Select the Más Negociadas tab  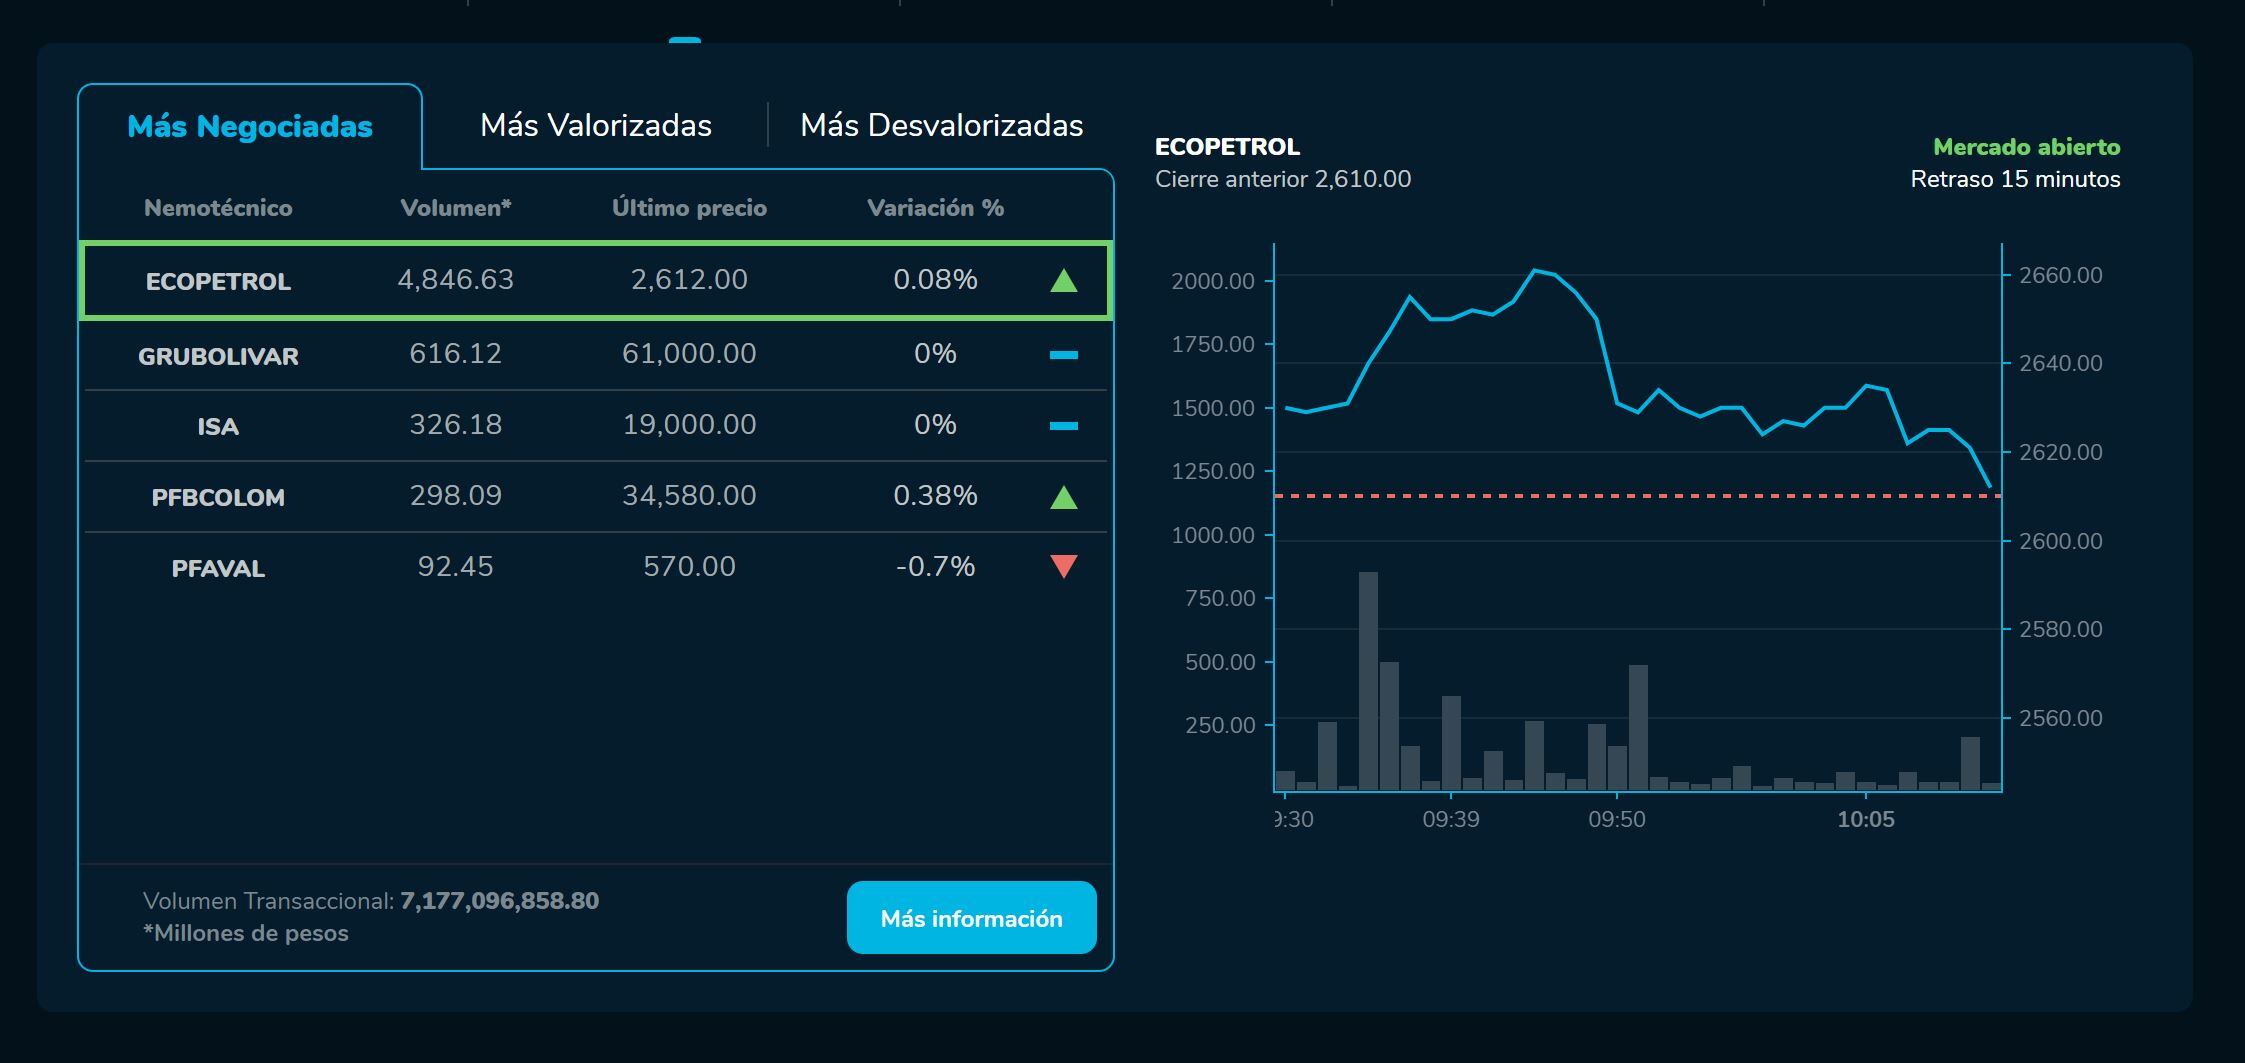point(250,127)
